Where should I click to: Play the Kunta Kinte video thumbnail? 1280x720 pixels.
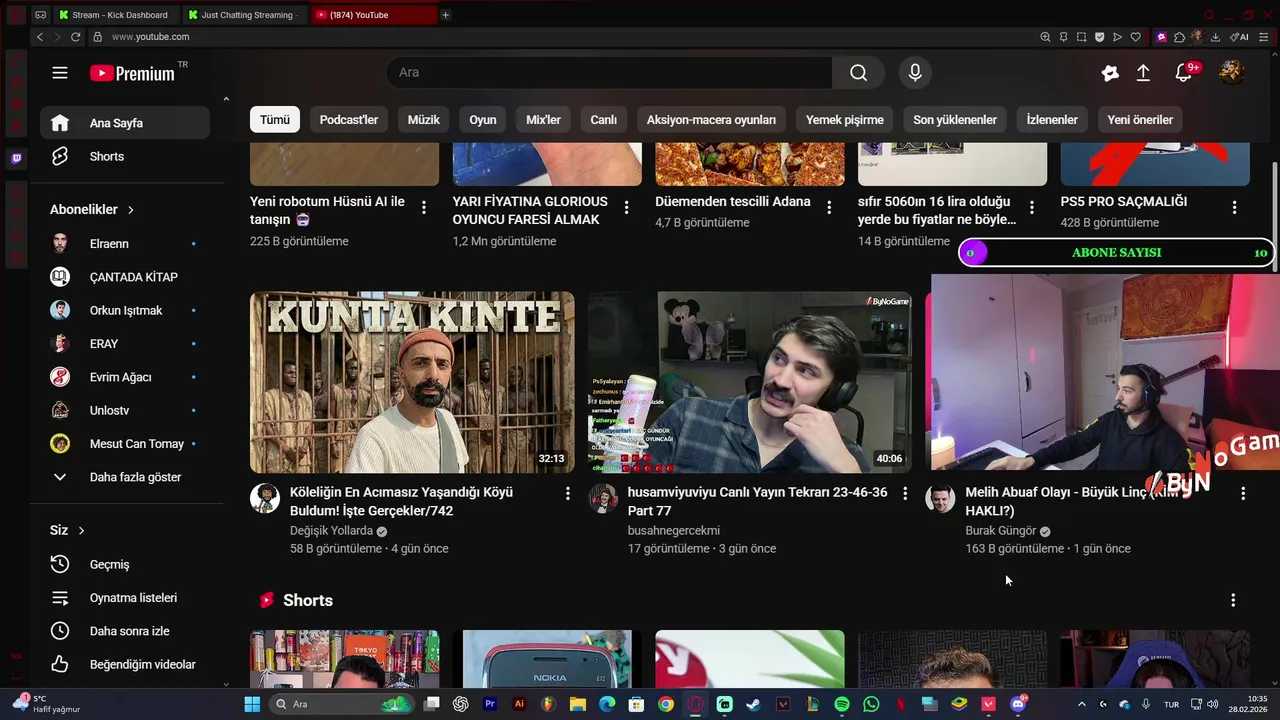point(412,382)
